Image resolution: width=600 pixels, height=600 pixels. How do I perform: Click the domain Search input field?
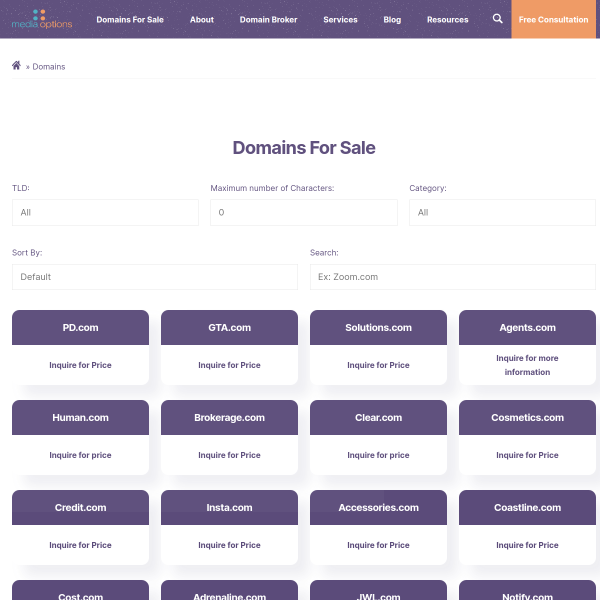[x=453, y=277]
